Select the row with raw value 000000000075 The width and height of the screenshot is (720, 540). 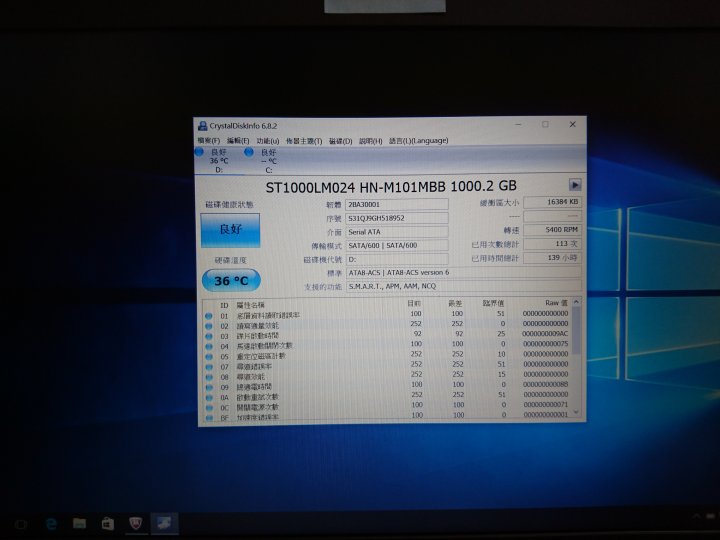click(387, 344)
